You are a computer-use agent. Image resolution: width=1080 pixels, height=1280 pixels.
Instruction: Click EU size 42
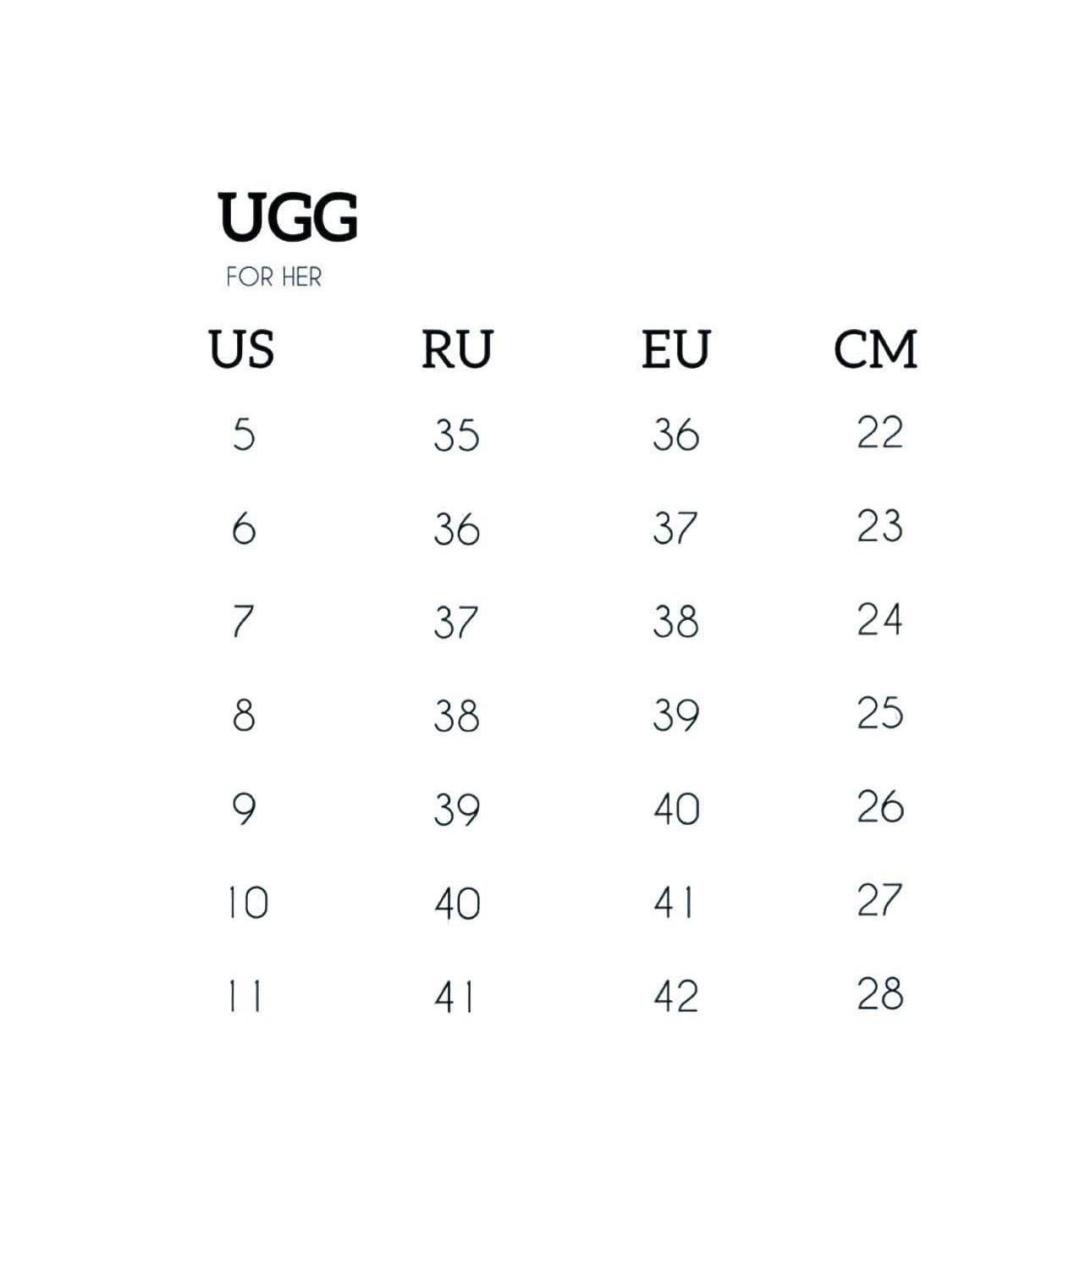coord(676,997)
